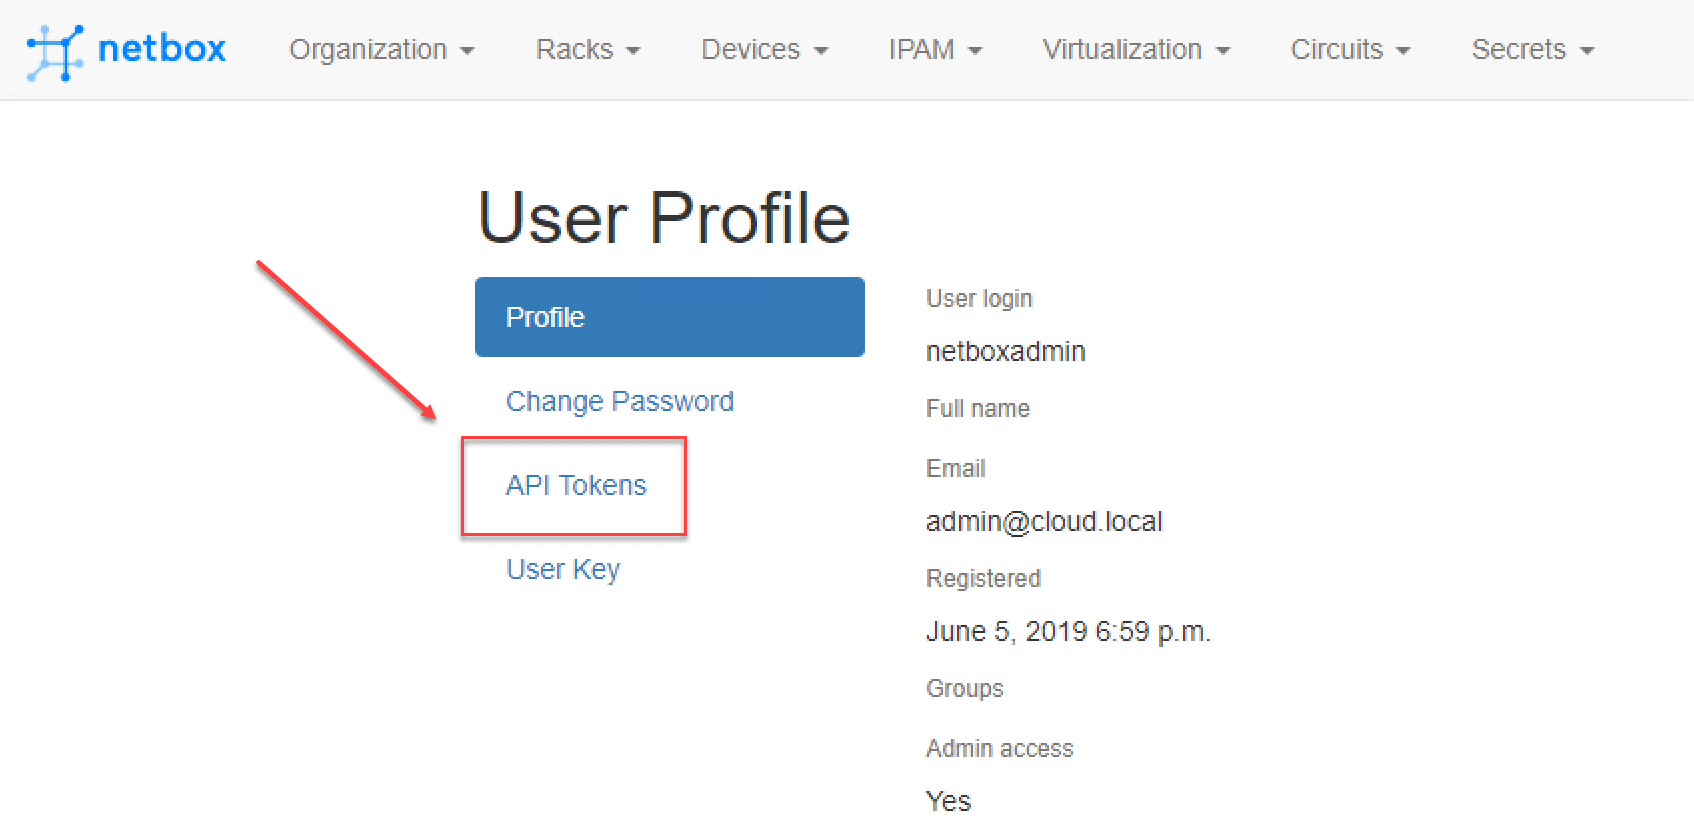Image resolution: width=1694 pixels, height=839 pixels.
Task: Go to Change Password page
Action: pyautogui.click(x=620, y=401)
